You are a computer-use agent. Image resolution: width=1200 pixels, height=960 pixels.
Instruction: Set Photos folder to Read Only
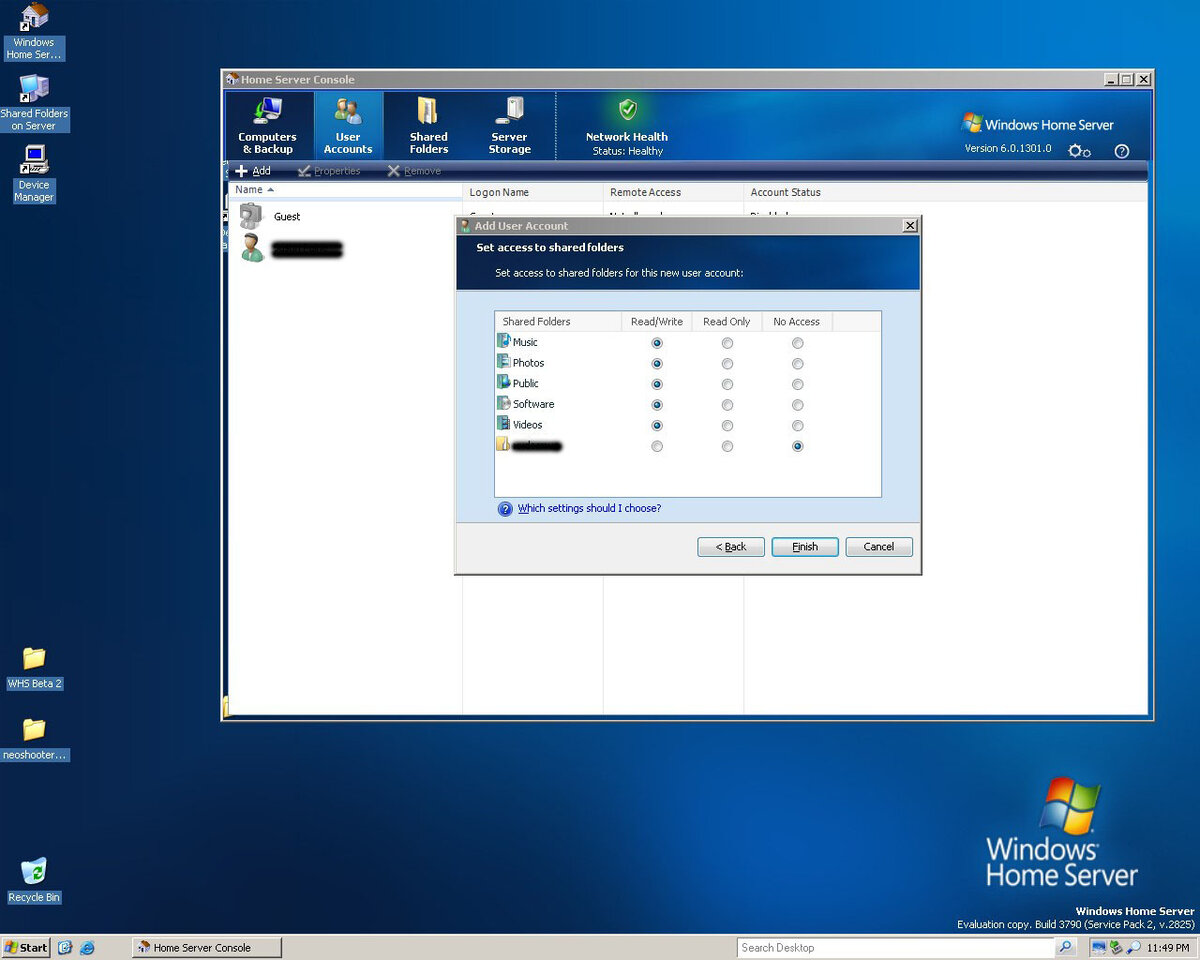[727, 364]
